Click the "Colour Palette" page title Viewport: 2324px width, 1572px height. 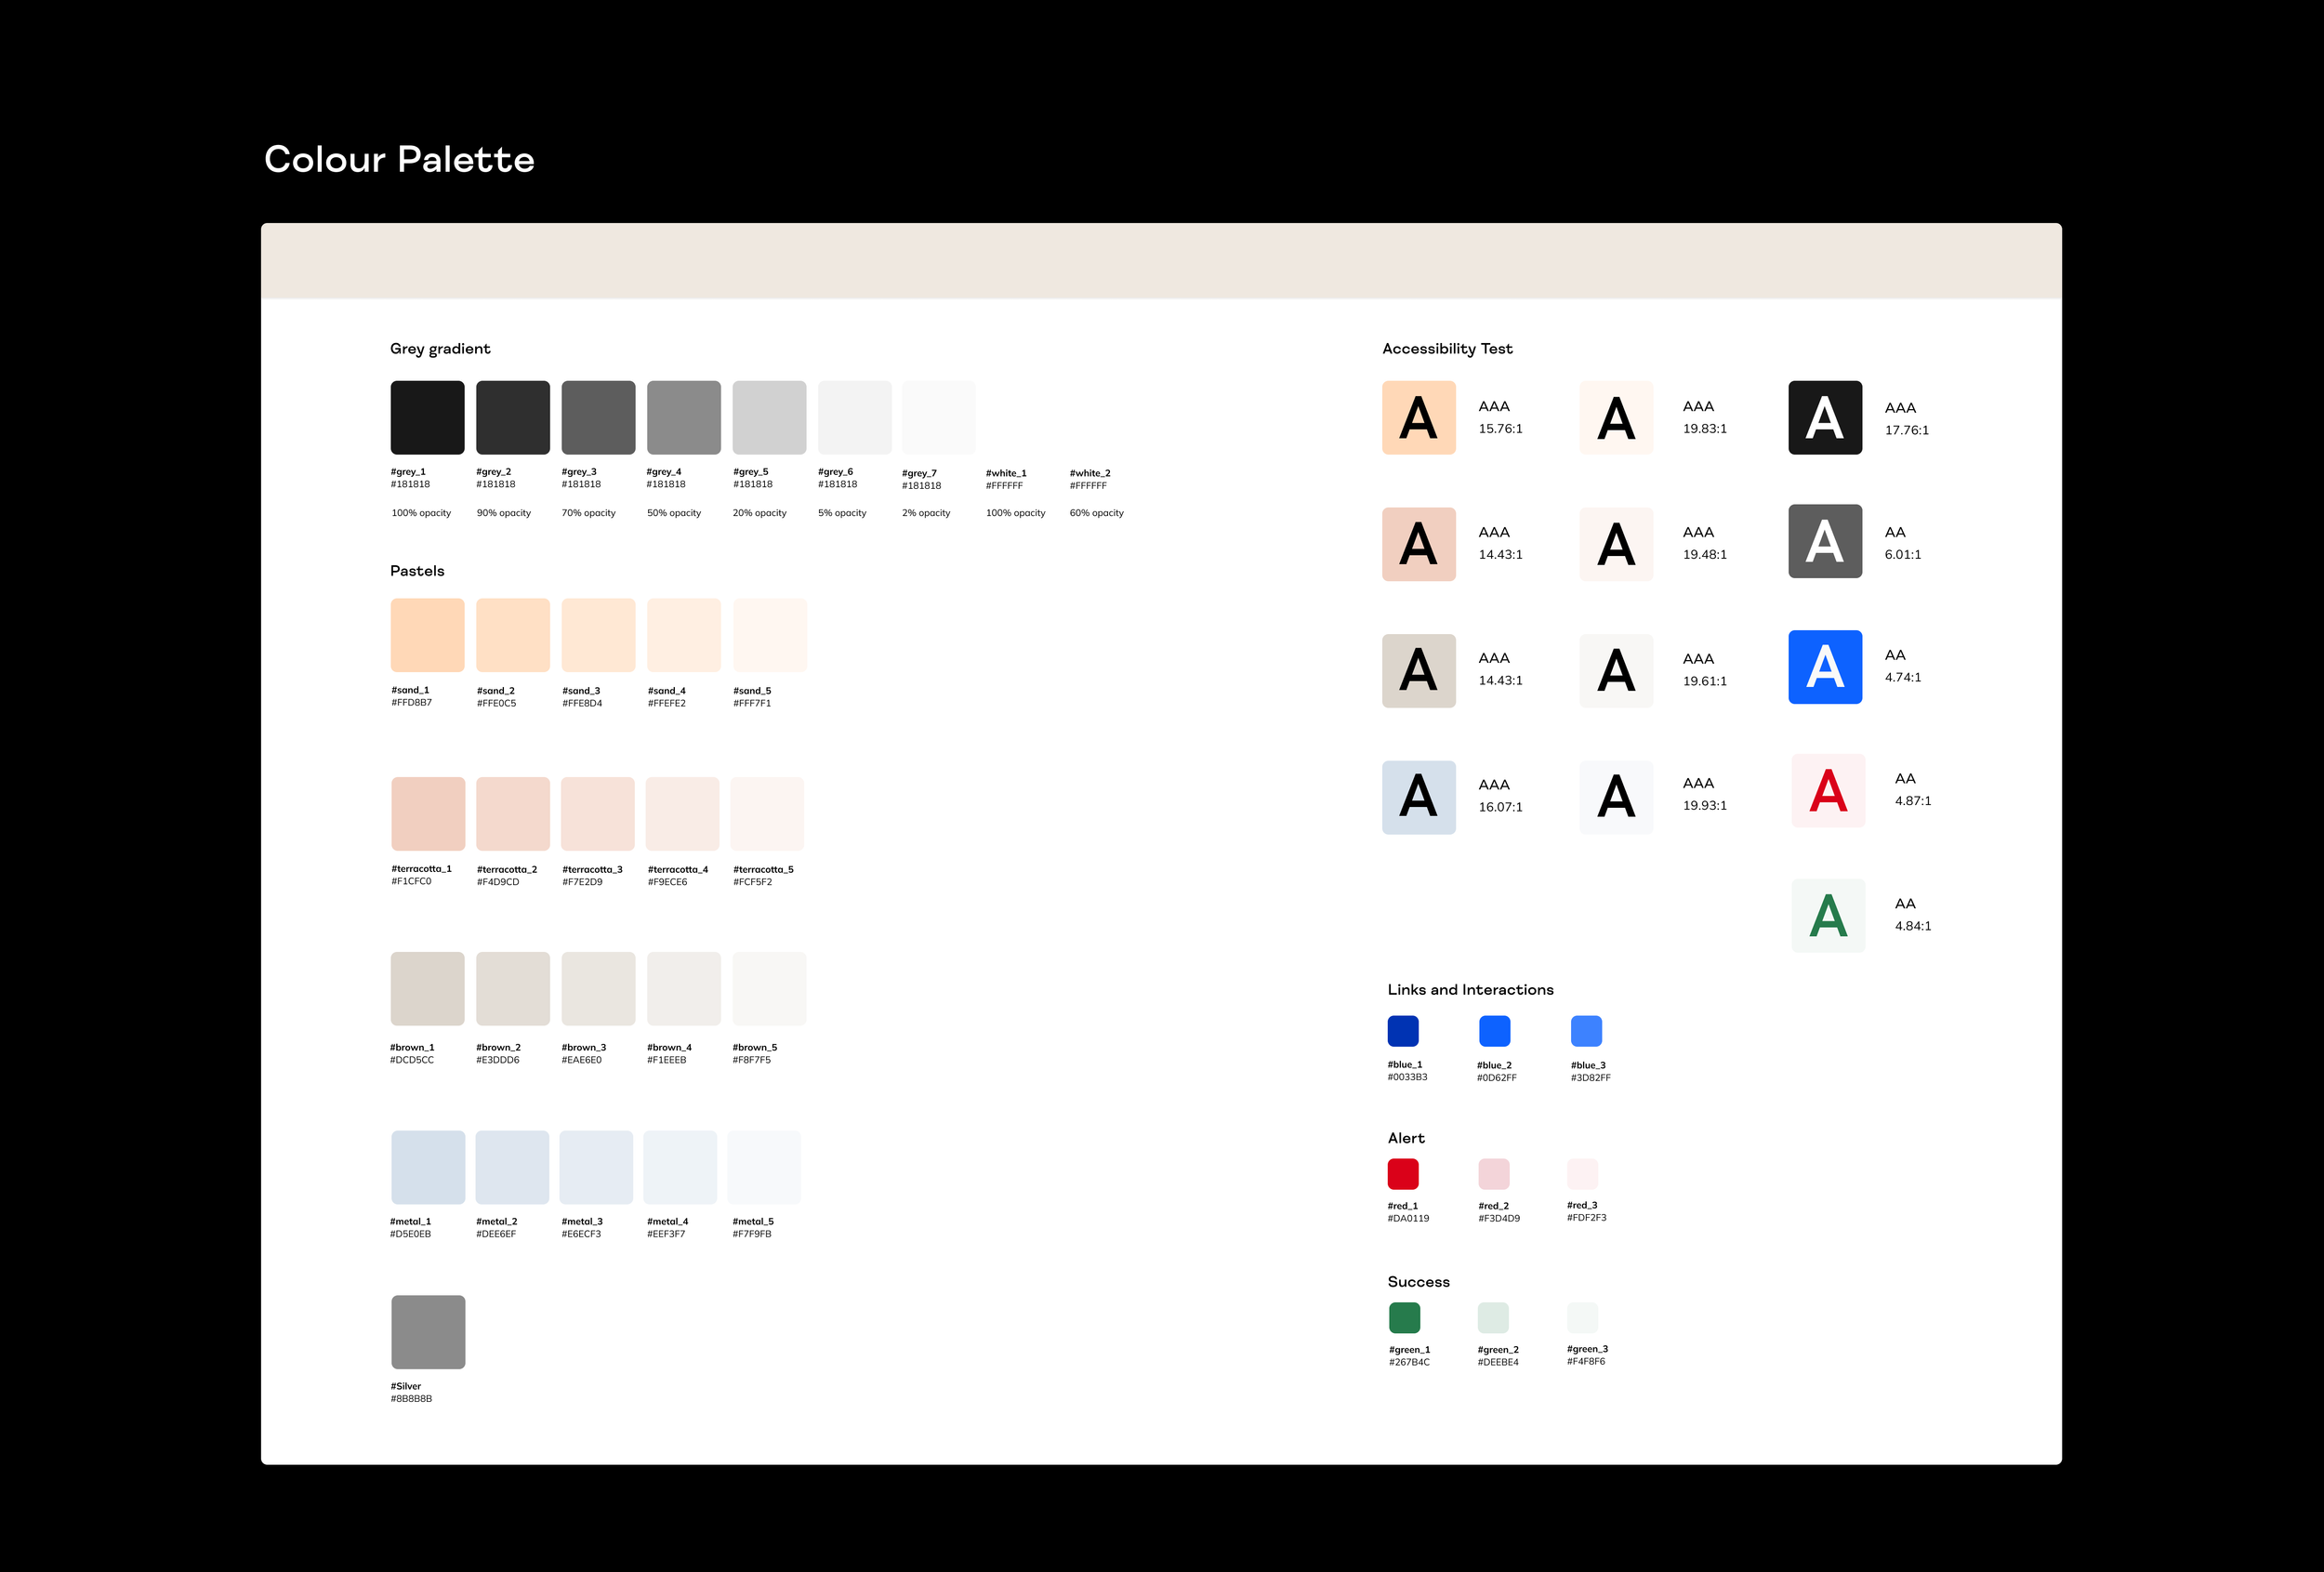click(399, 159)
